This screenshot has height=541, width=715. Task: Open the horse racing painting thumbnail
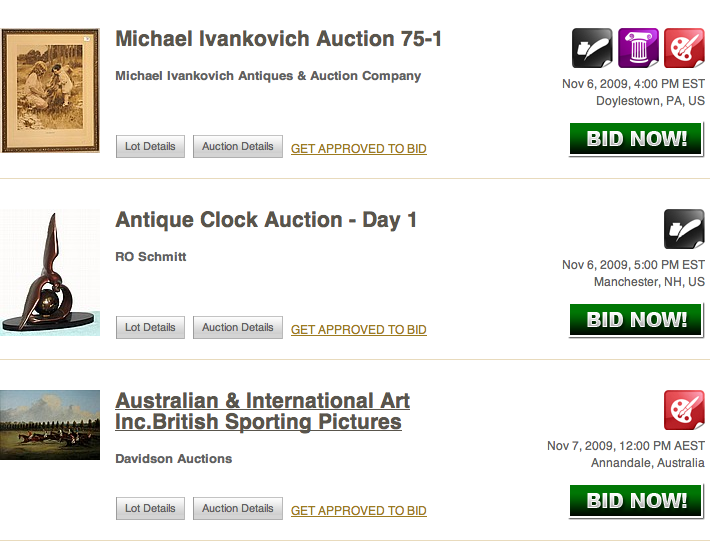coord(50,424)
